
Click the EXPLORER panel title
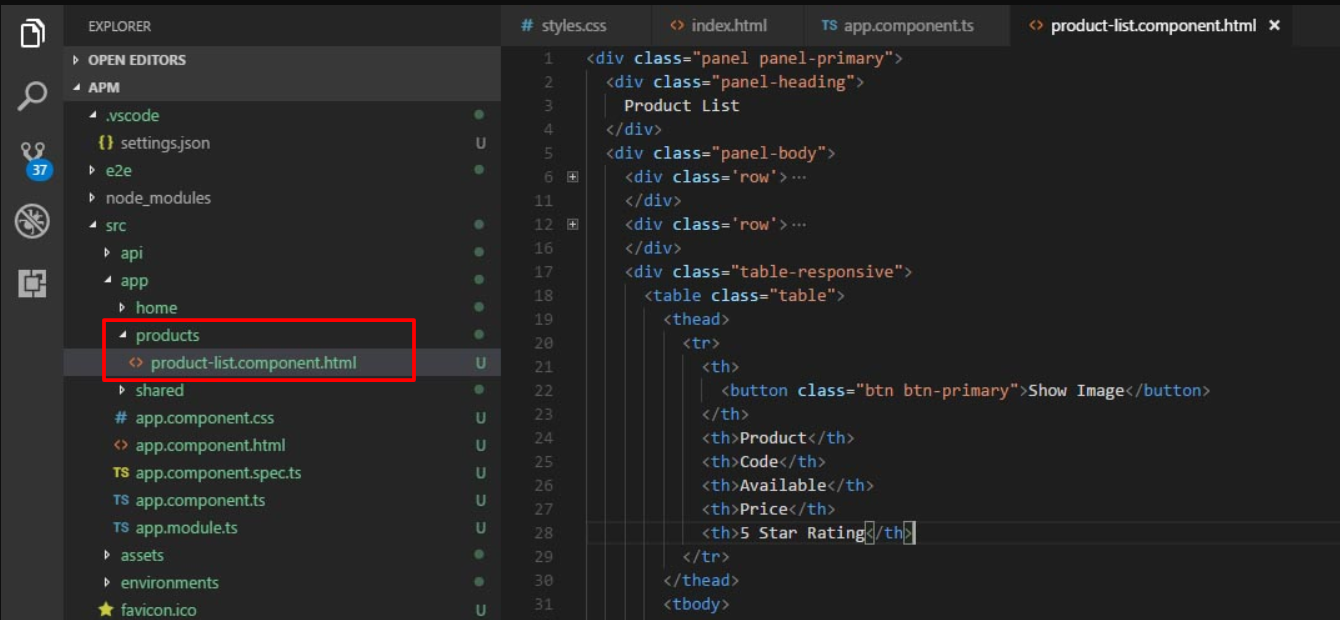119,26
